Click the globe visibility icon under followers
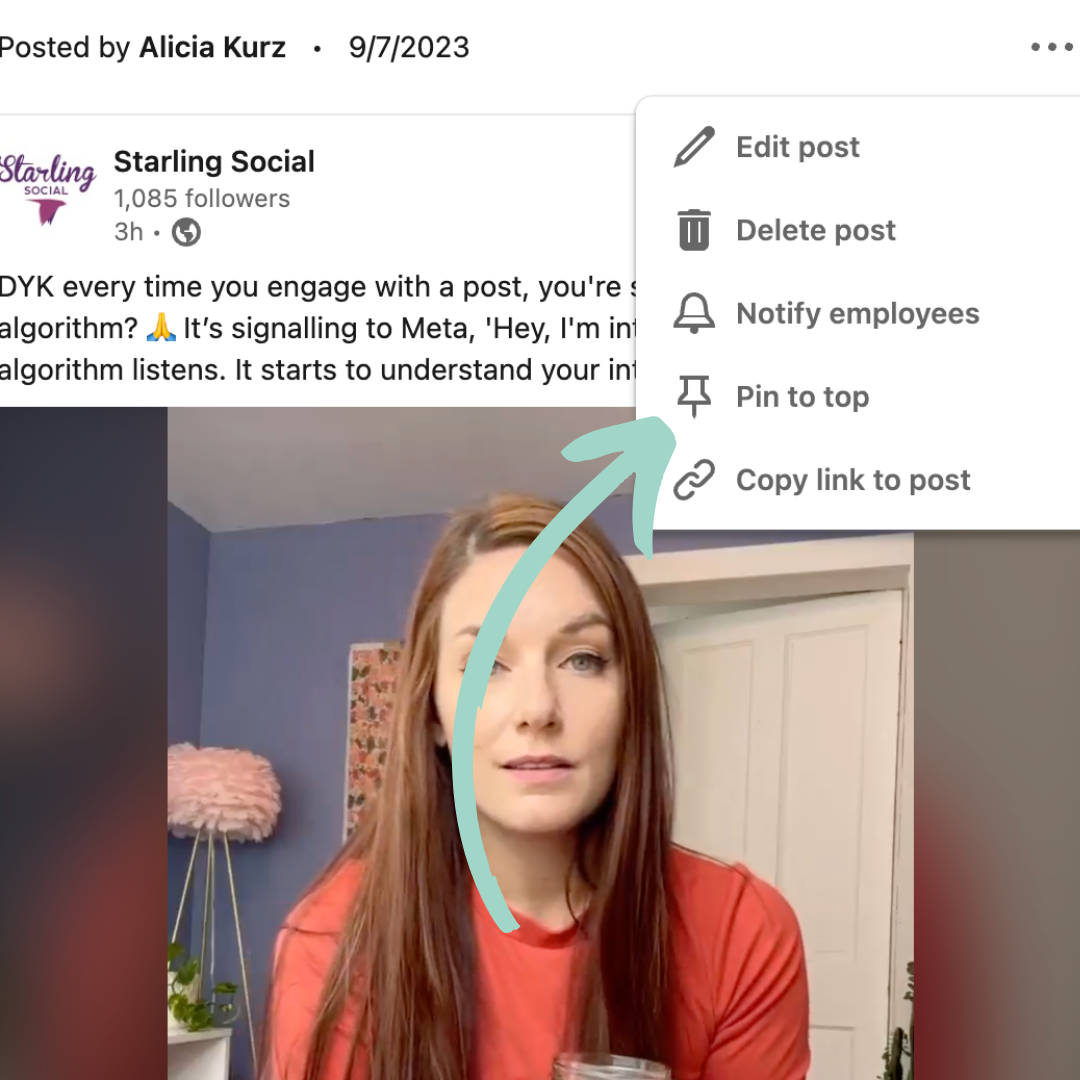 (186, 232)
